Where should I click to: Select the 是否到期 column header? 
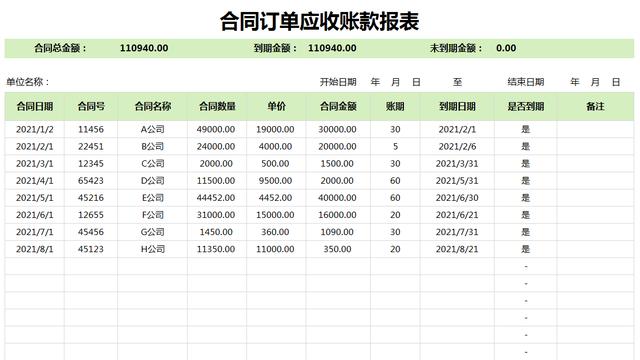[x=526, y=107]
